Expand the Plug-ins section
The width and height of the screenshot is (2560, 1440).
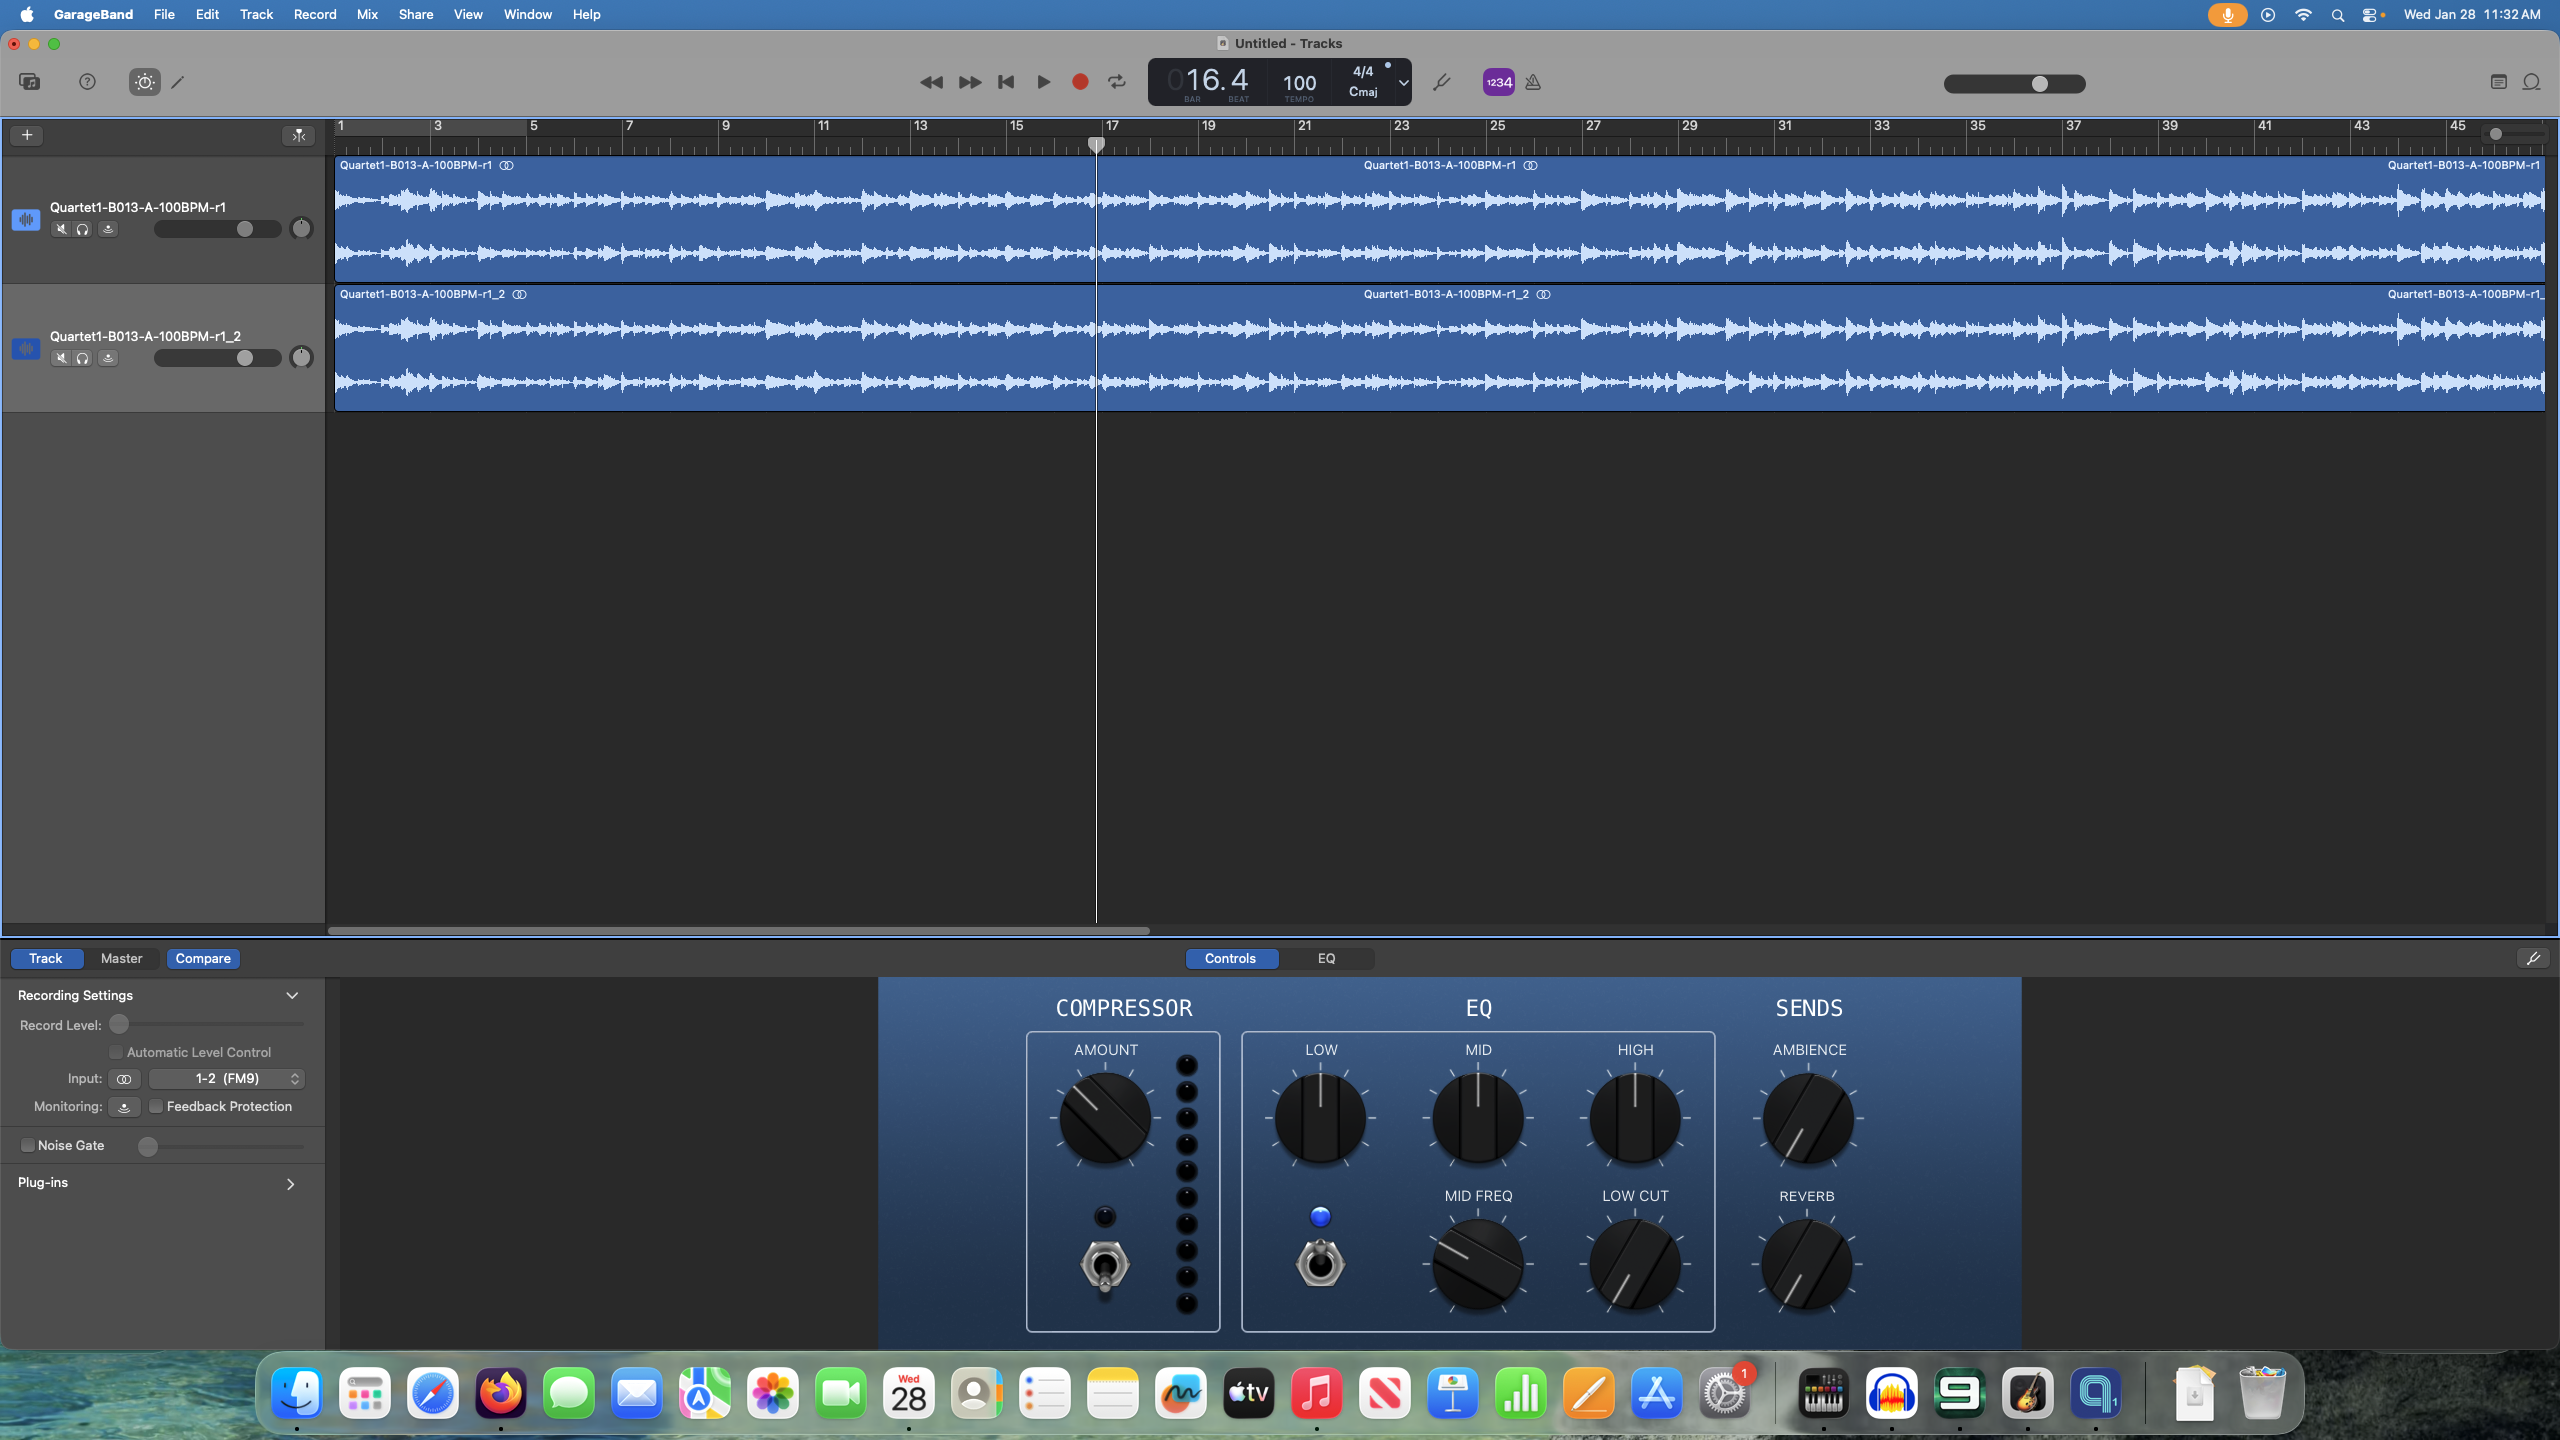(291, 1184)
